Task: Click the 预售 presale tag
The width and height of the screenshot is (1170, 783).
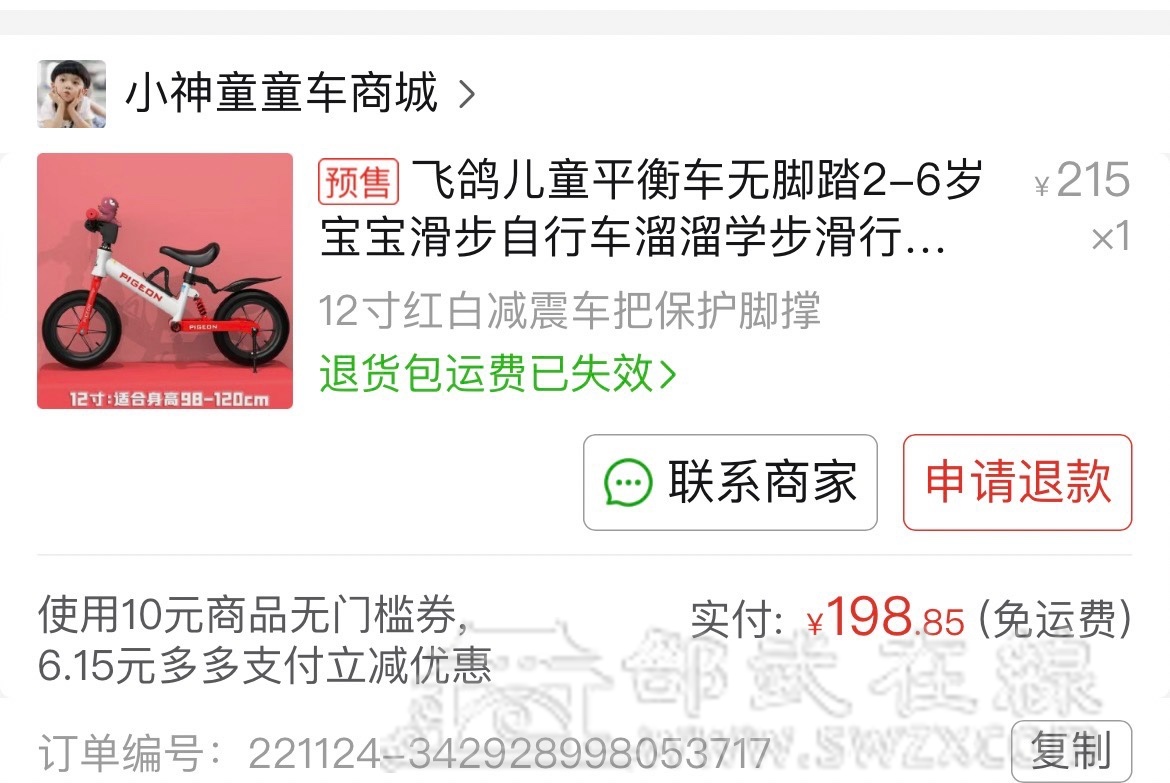Action: [358, 181]
